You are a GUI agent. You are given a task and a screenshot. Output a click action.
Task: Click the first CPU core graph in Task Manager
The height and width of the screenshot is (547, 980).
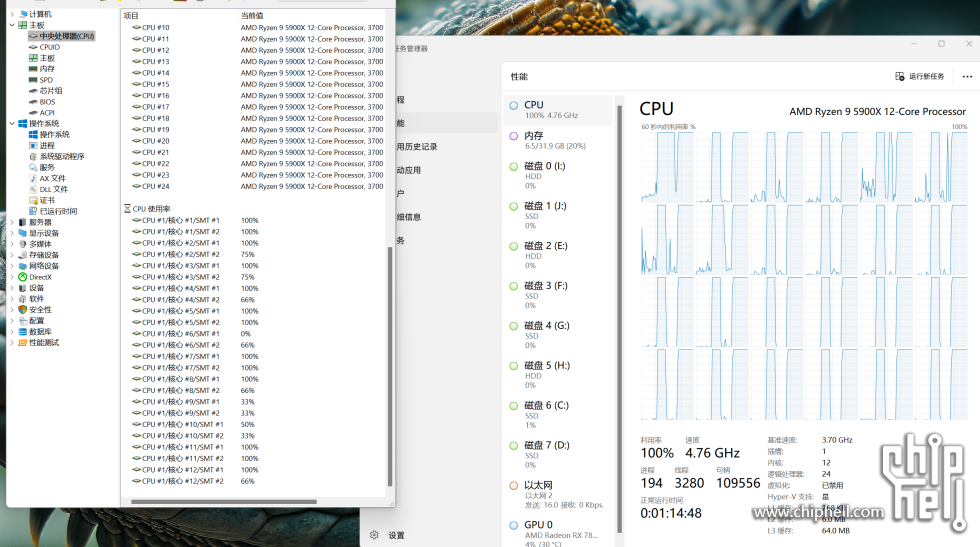(x=667, y=166)
